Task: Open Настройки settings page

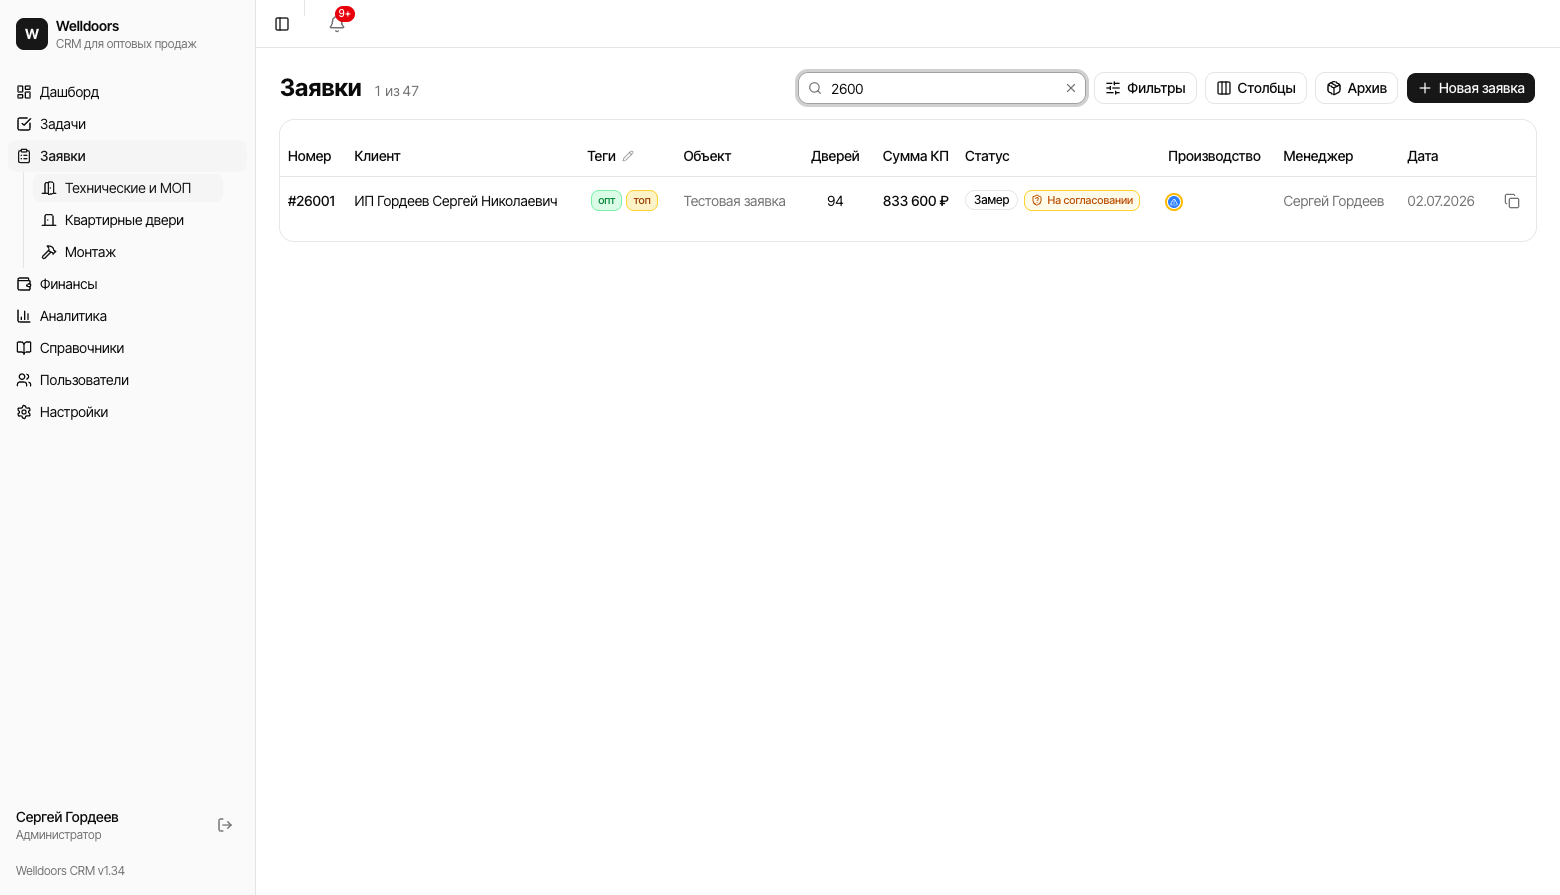Action: 128,412
